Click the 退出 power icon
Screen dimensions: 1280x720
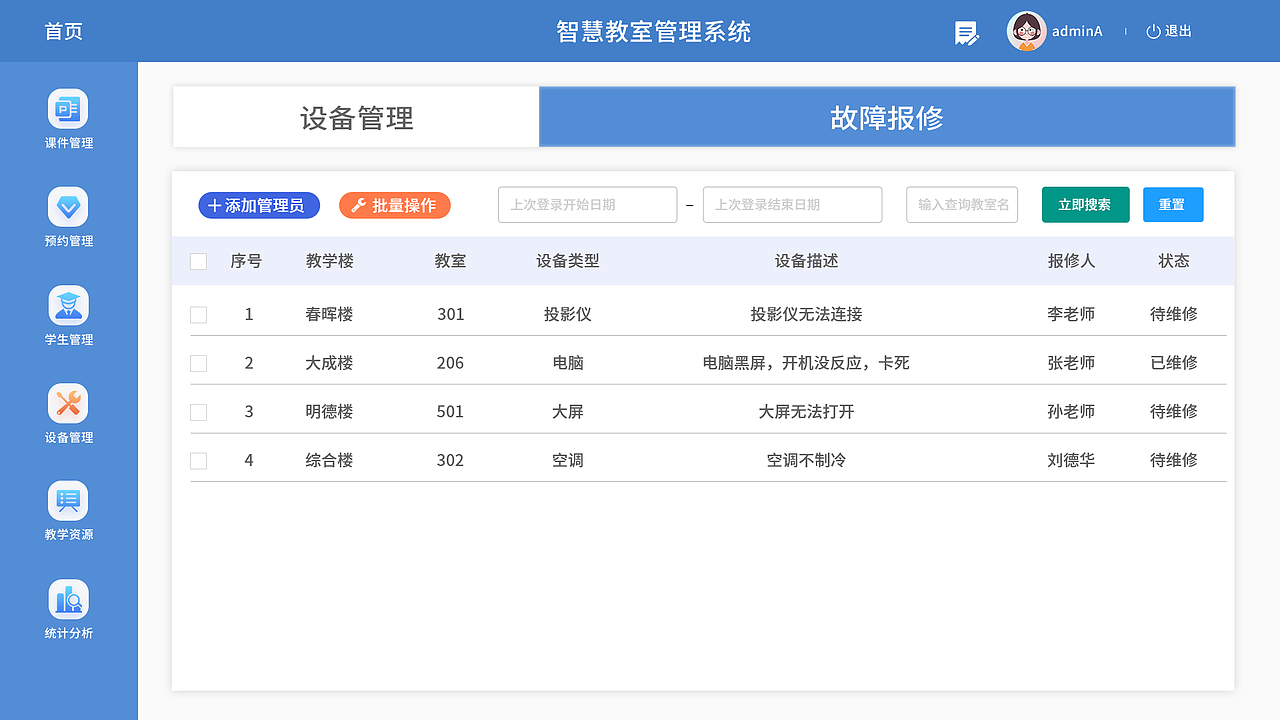click(1153, 31)
